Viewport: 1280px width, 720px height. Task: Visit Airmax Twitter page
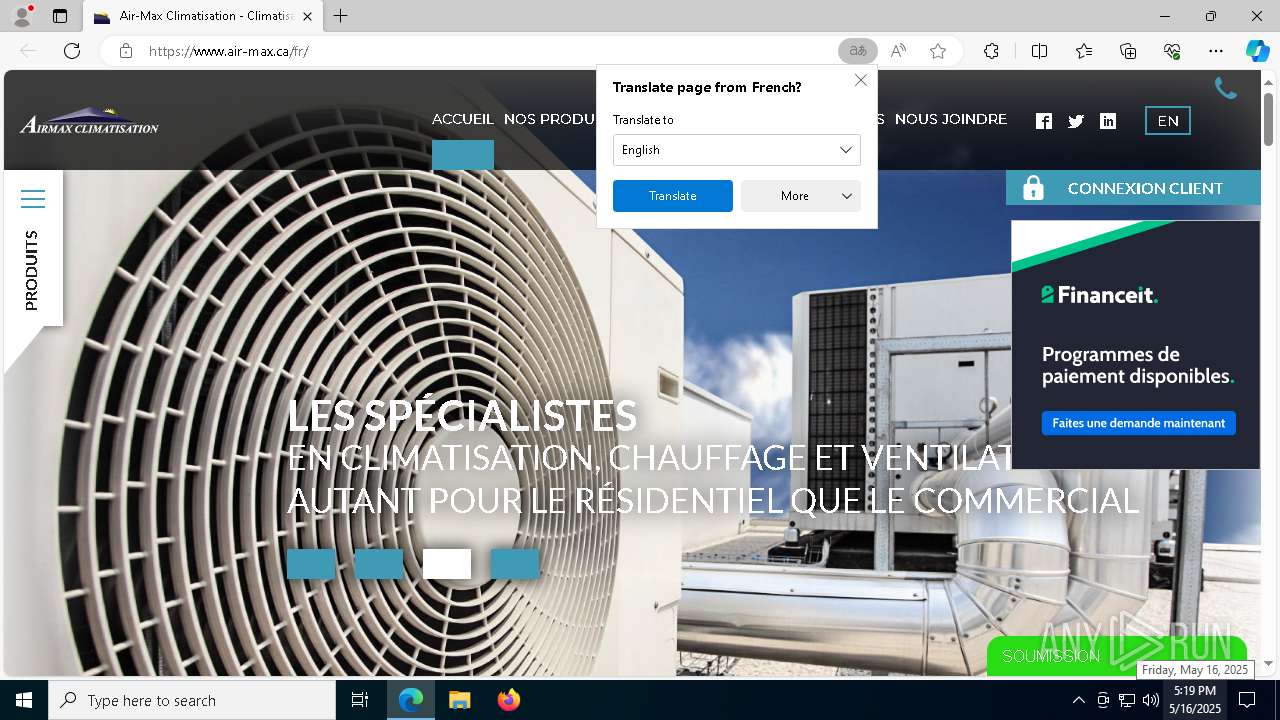[1076, 121]
